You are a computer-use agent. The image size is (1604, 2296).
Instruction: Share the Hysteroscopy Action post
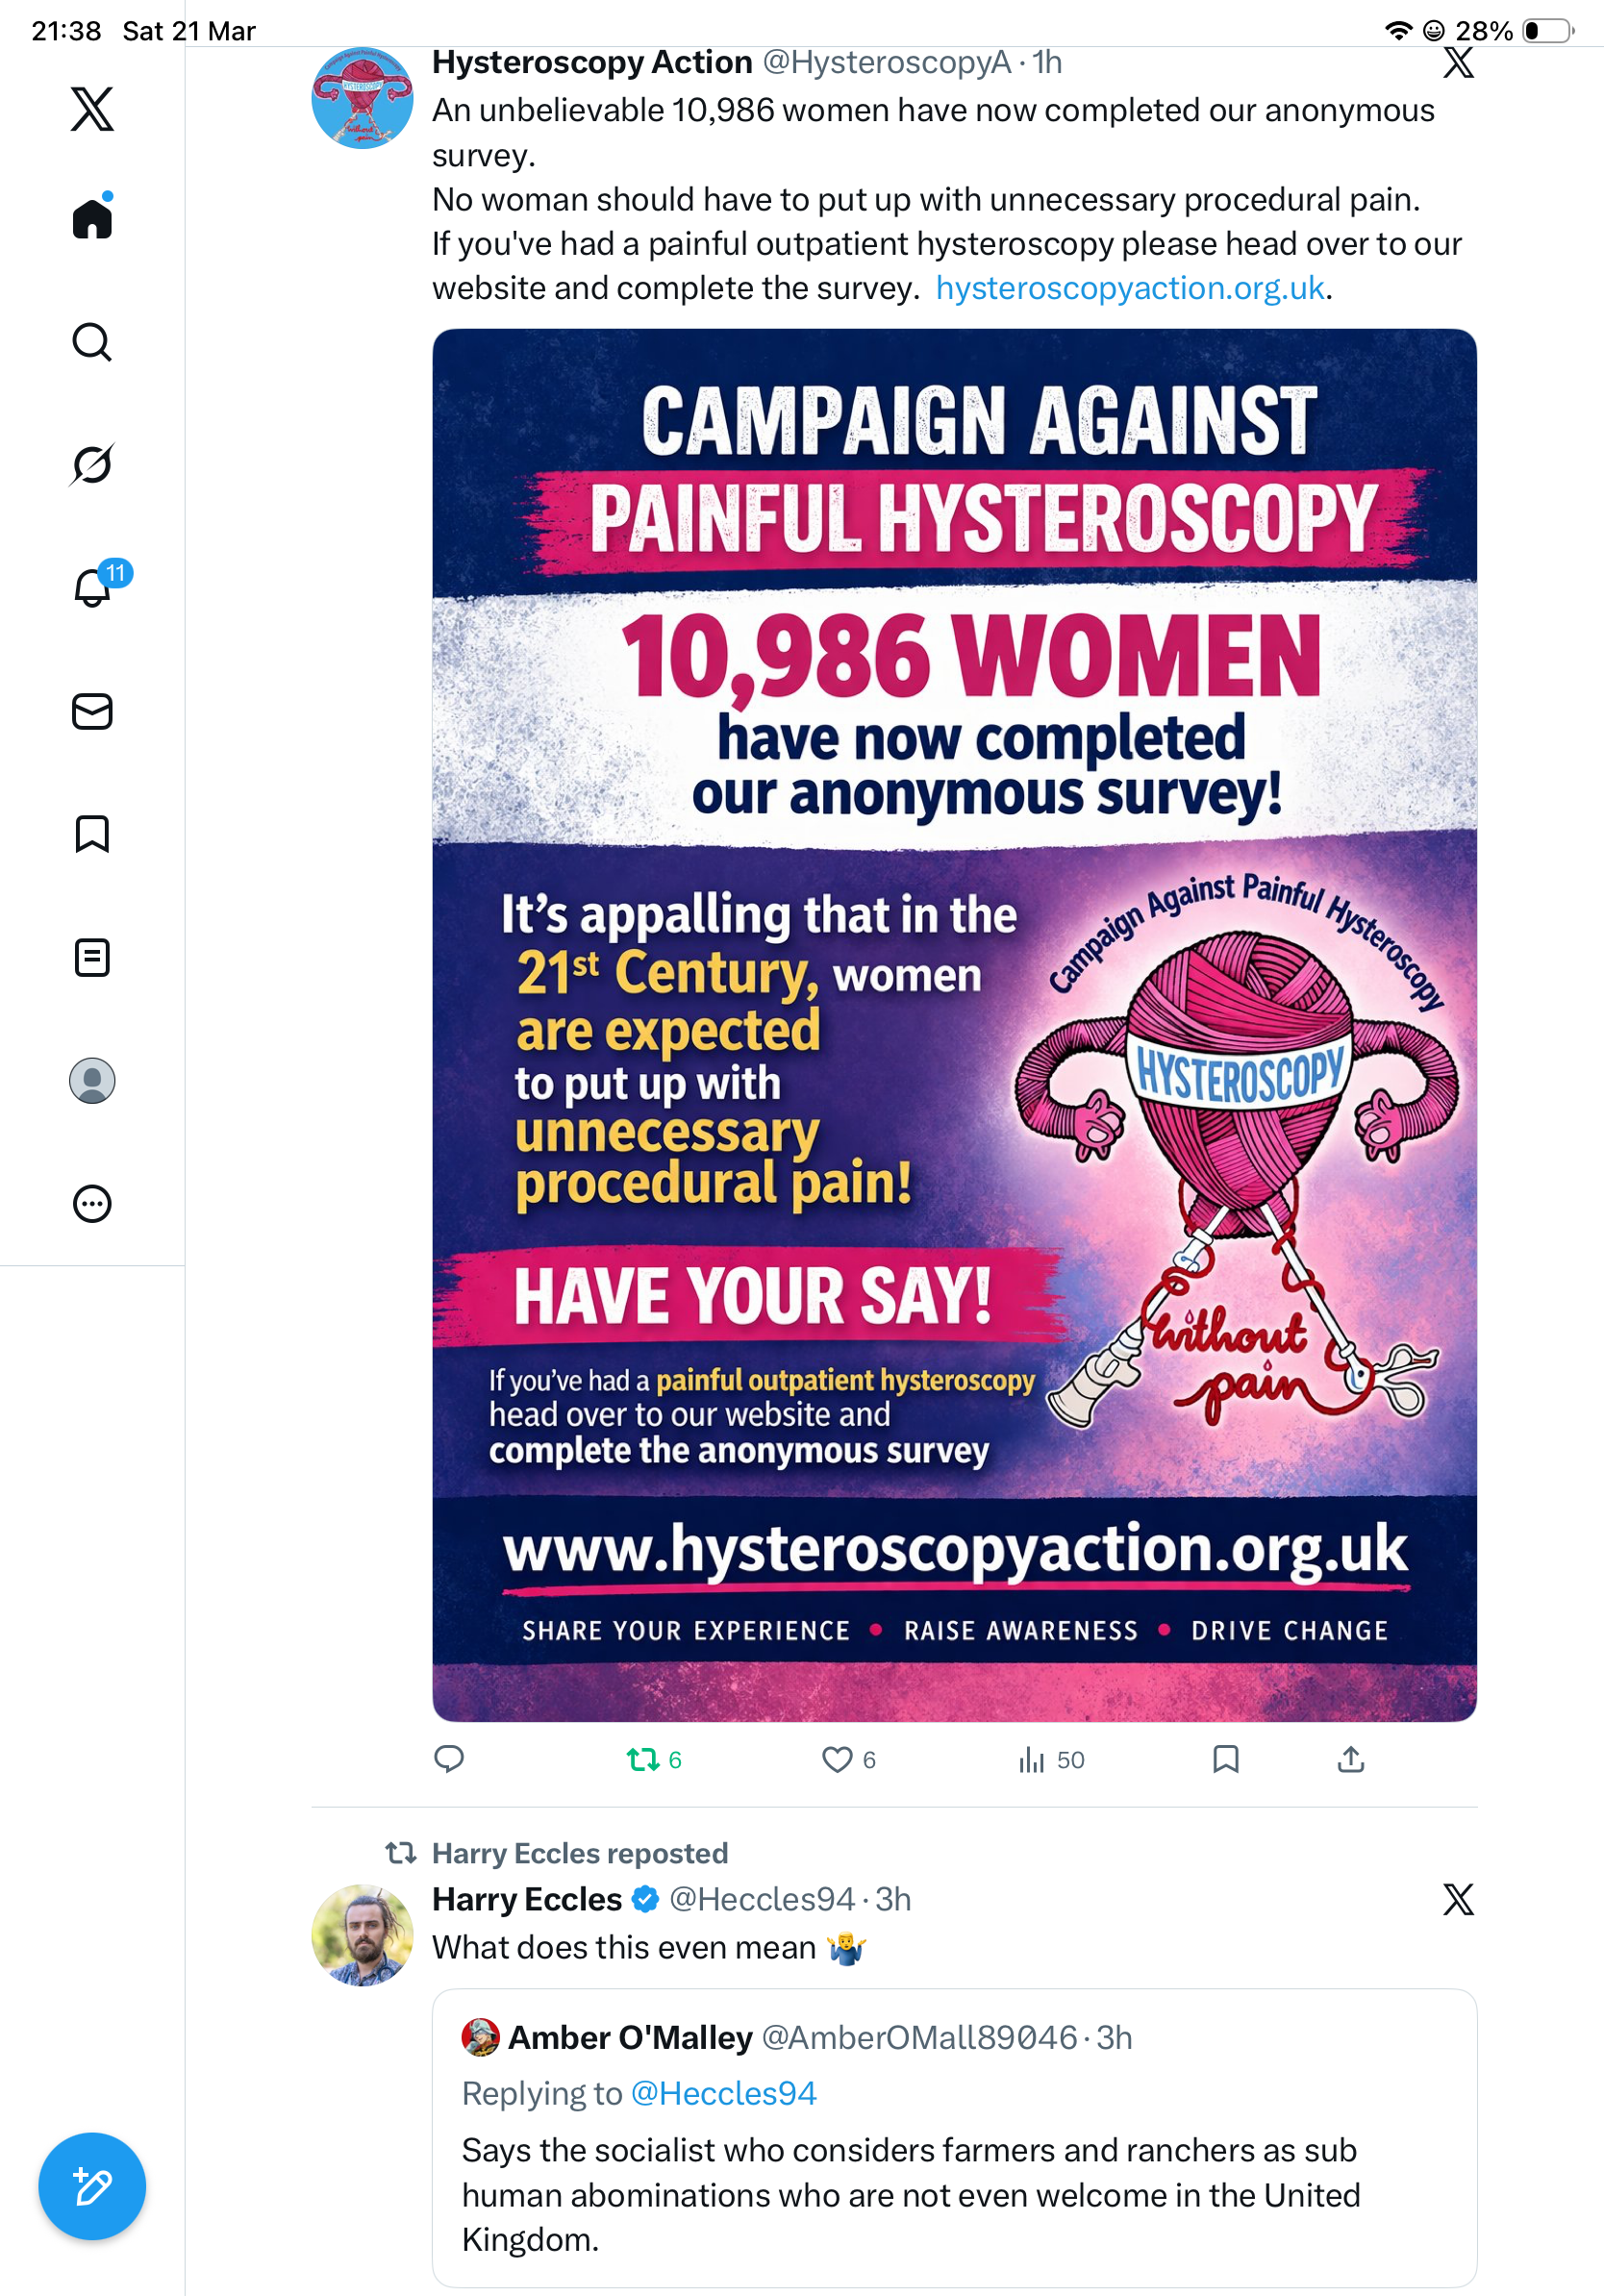1351,1759
